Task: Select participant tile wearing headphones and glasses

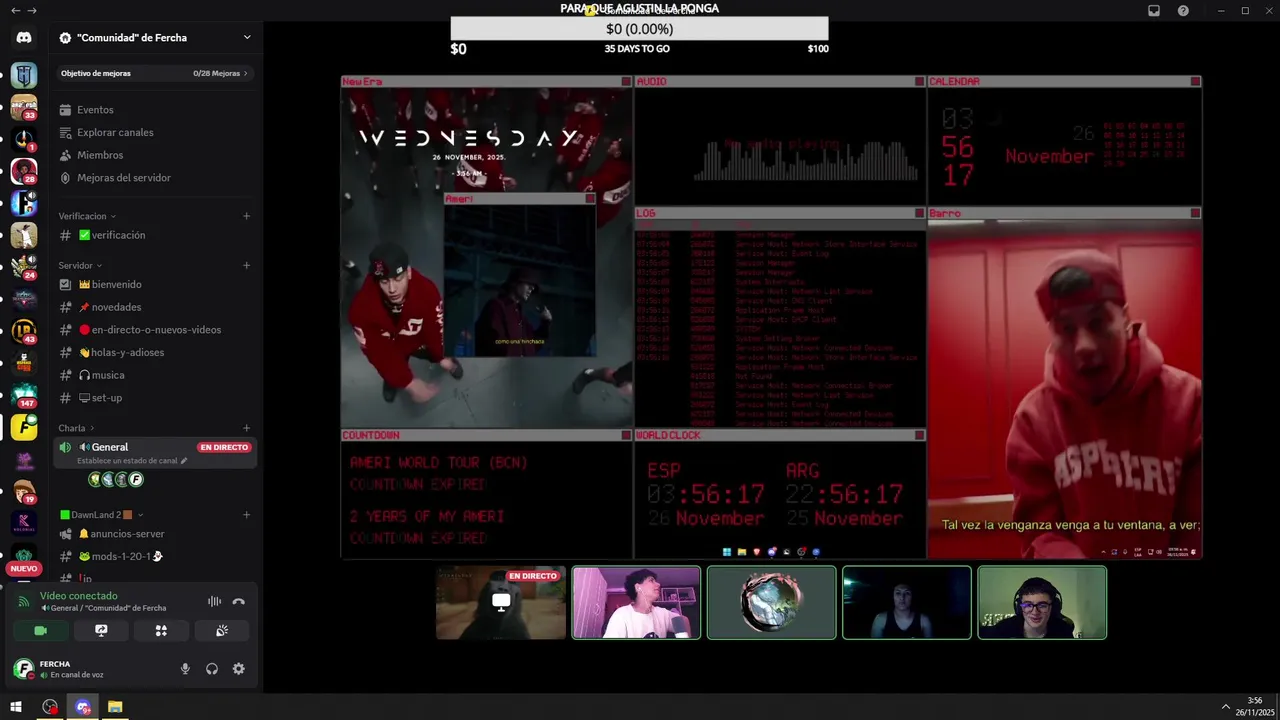Action: coord(1042,603)
